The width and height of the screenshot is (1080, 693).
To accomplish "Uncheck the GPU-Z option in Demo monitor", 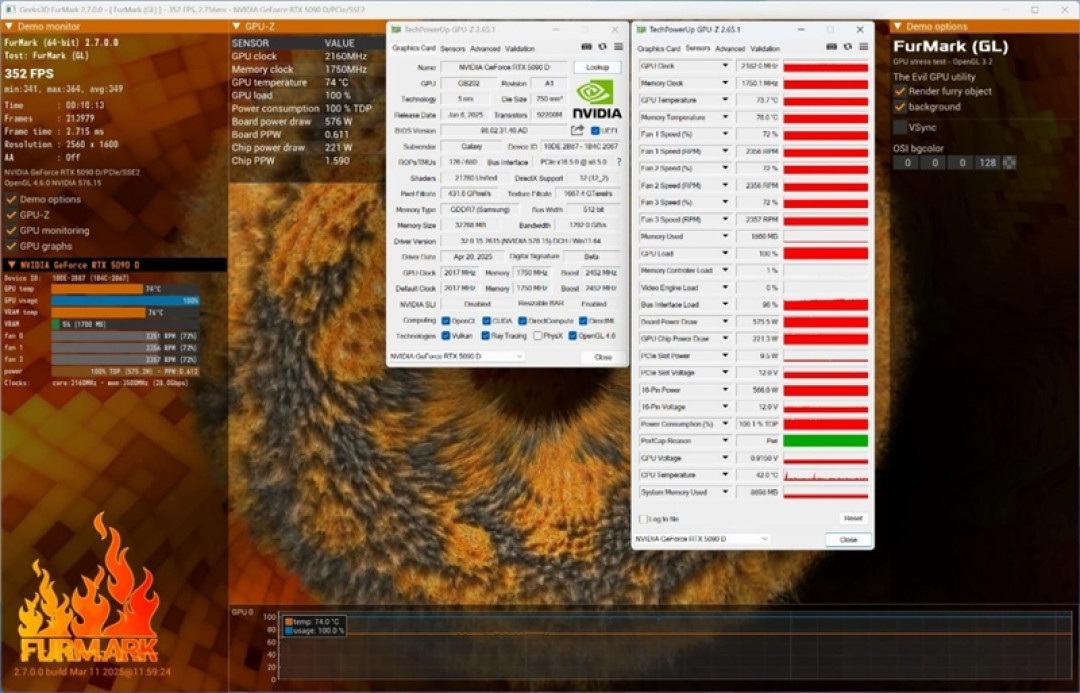I will click(x=12, y=215).
